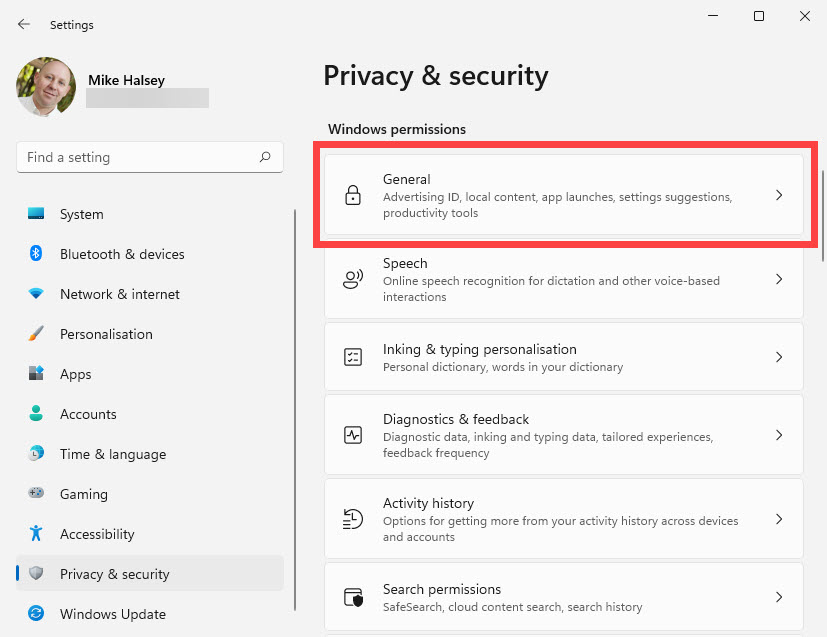
Task: Click the Bluetooth icon in sidebar
Action: click(36, 254)
